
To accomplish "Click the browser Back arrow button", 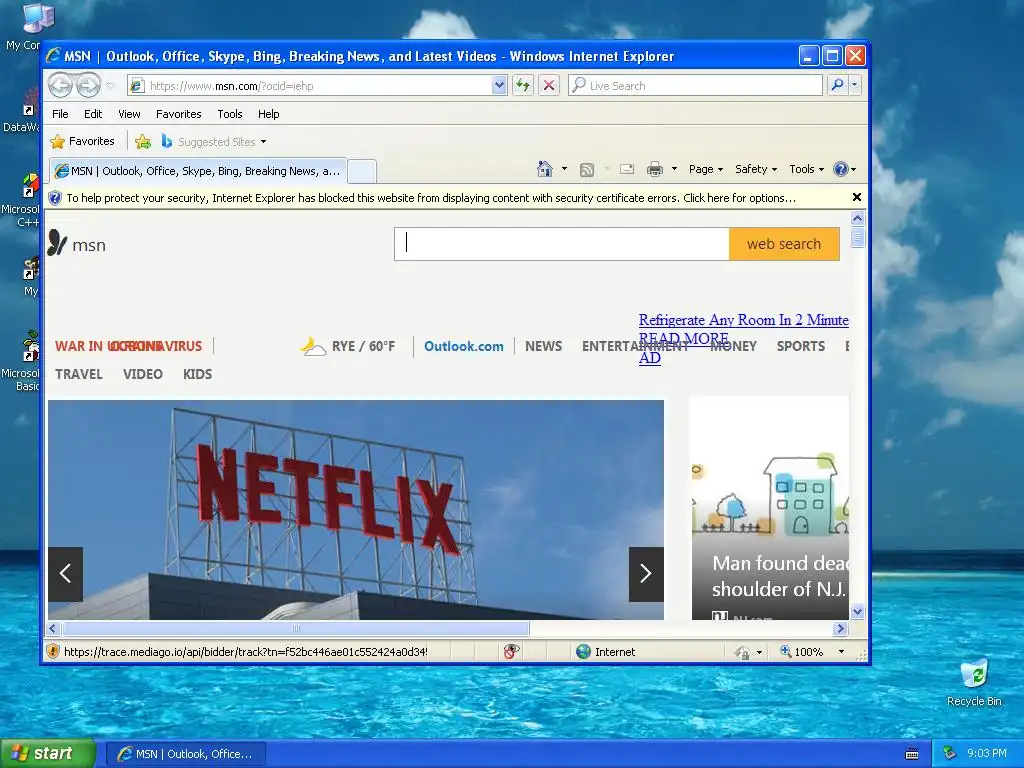I will coord(60,86).
